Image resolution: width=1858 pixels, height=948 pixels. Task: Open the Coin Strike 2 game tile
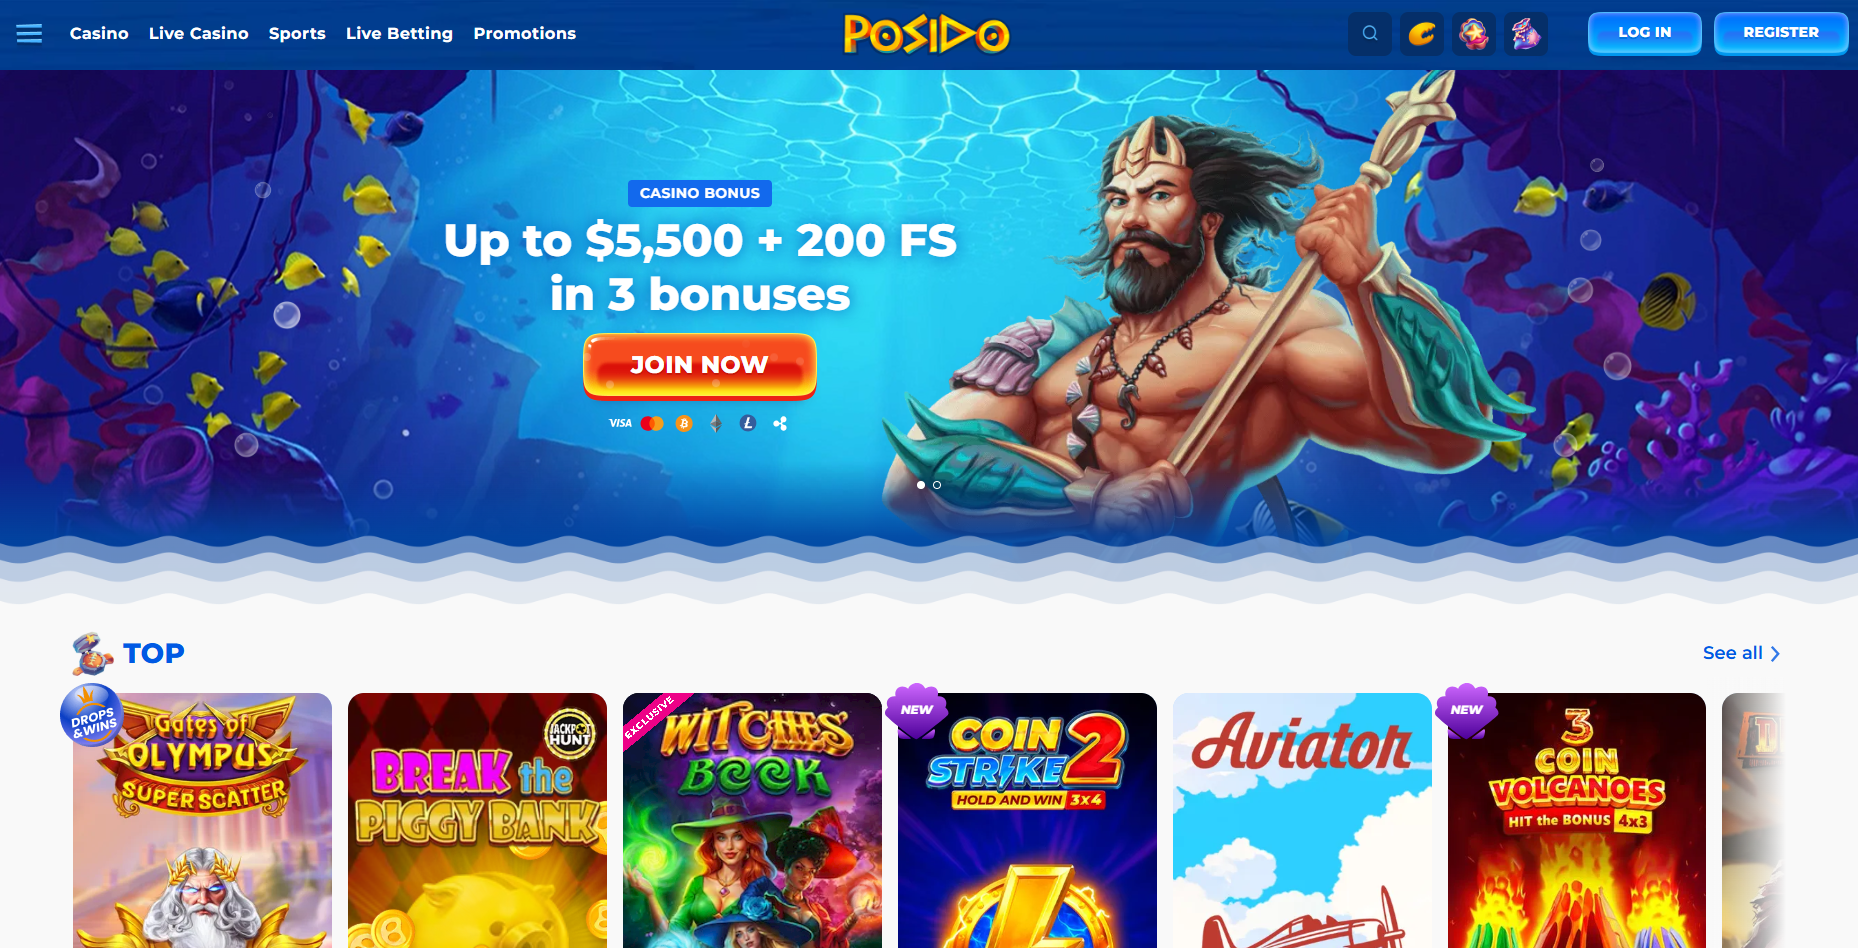(x=1027, y=820)
